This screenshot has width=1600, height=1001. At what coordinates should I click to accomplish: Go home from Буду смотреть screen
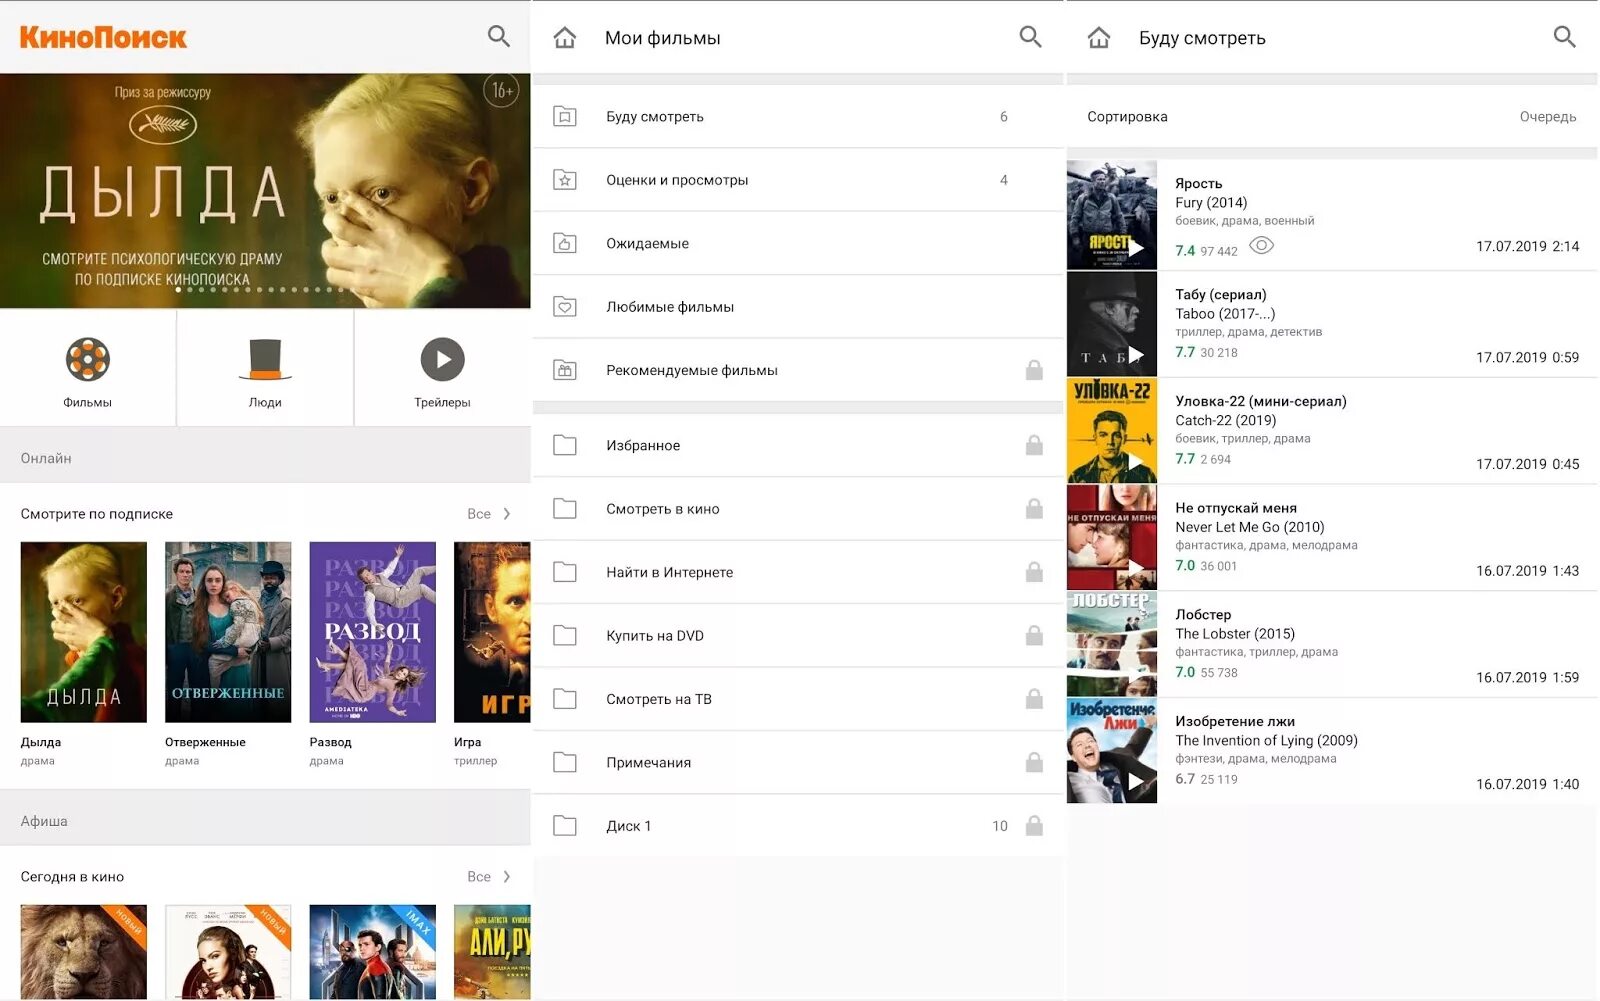(1099, 38)
